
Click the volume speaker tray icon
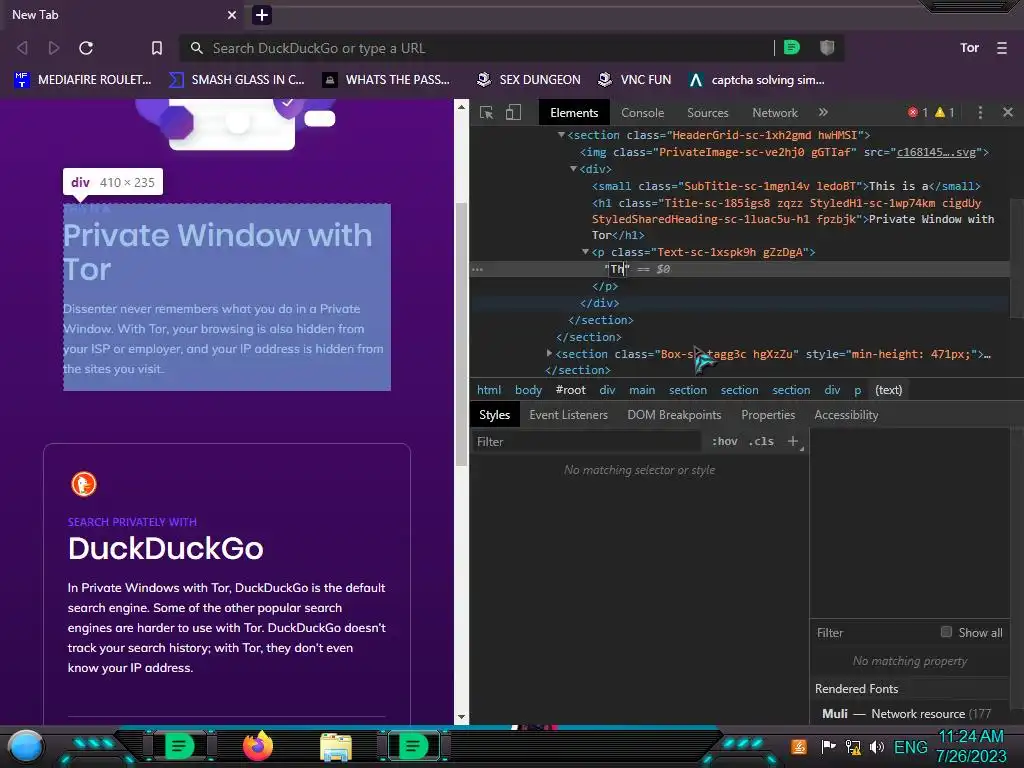pyautogui.click(x=877, y=746)
